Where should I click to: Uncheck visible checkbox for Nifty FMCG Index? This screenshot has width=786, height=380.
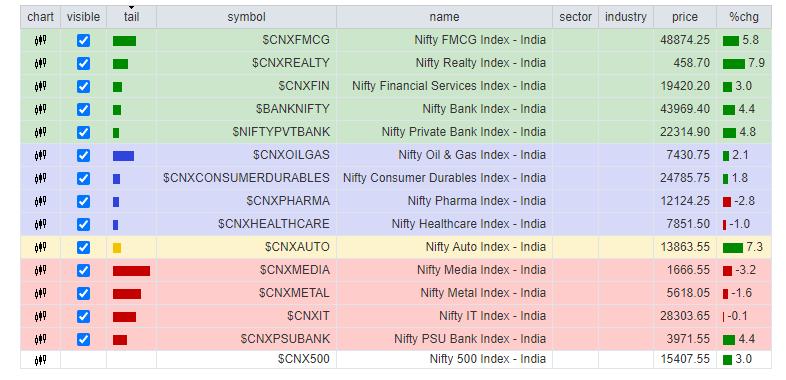click(83, 40)
